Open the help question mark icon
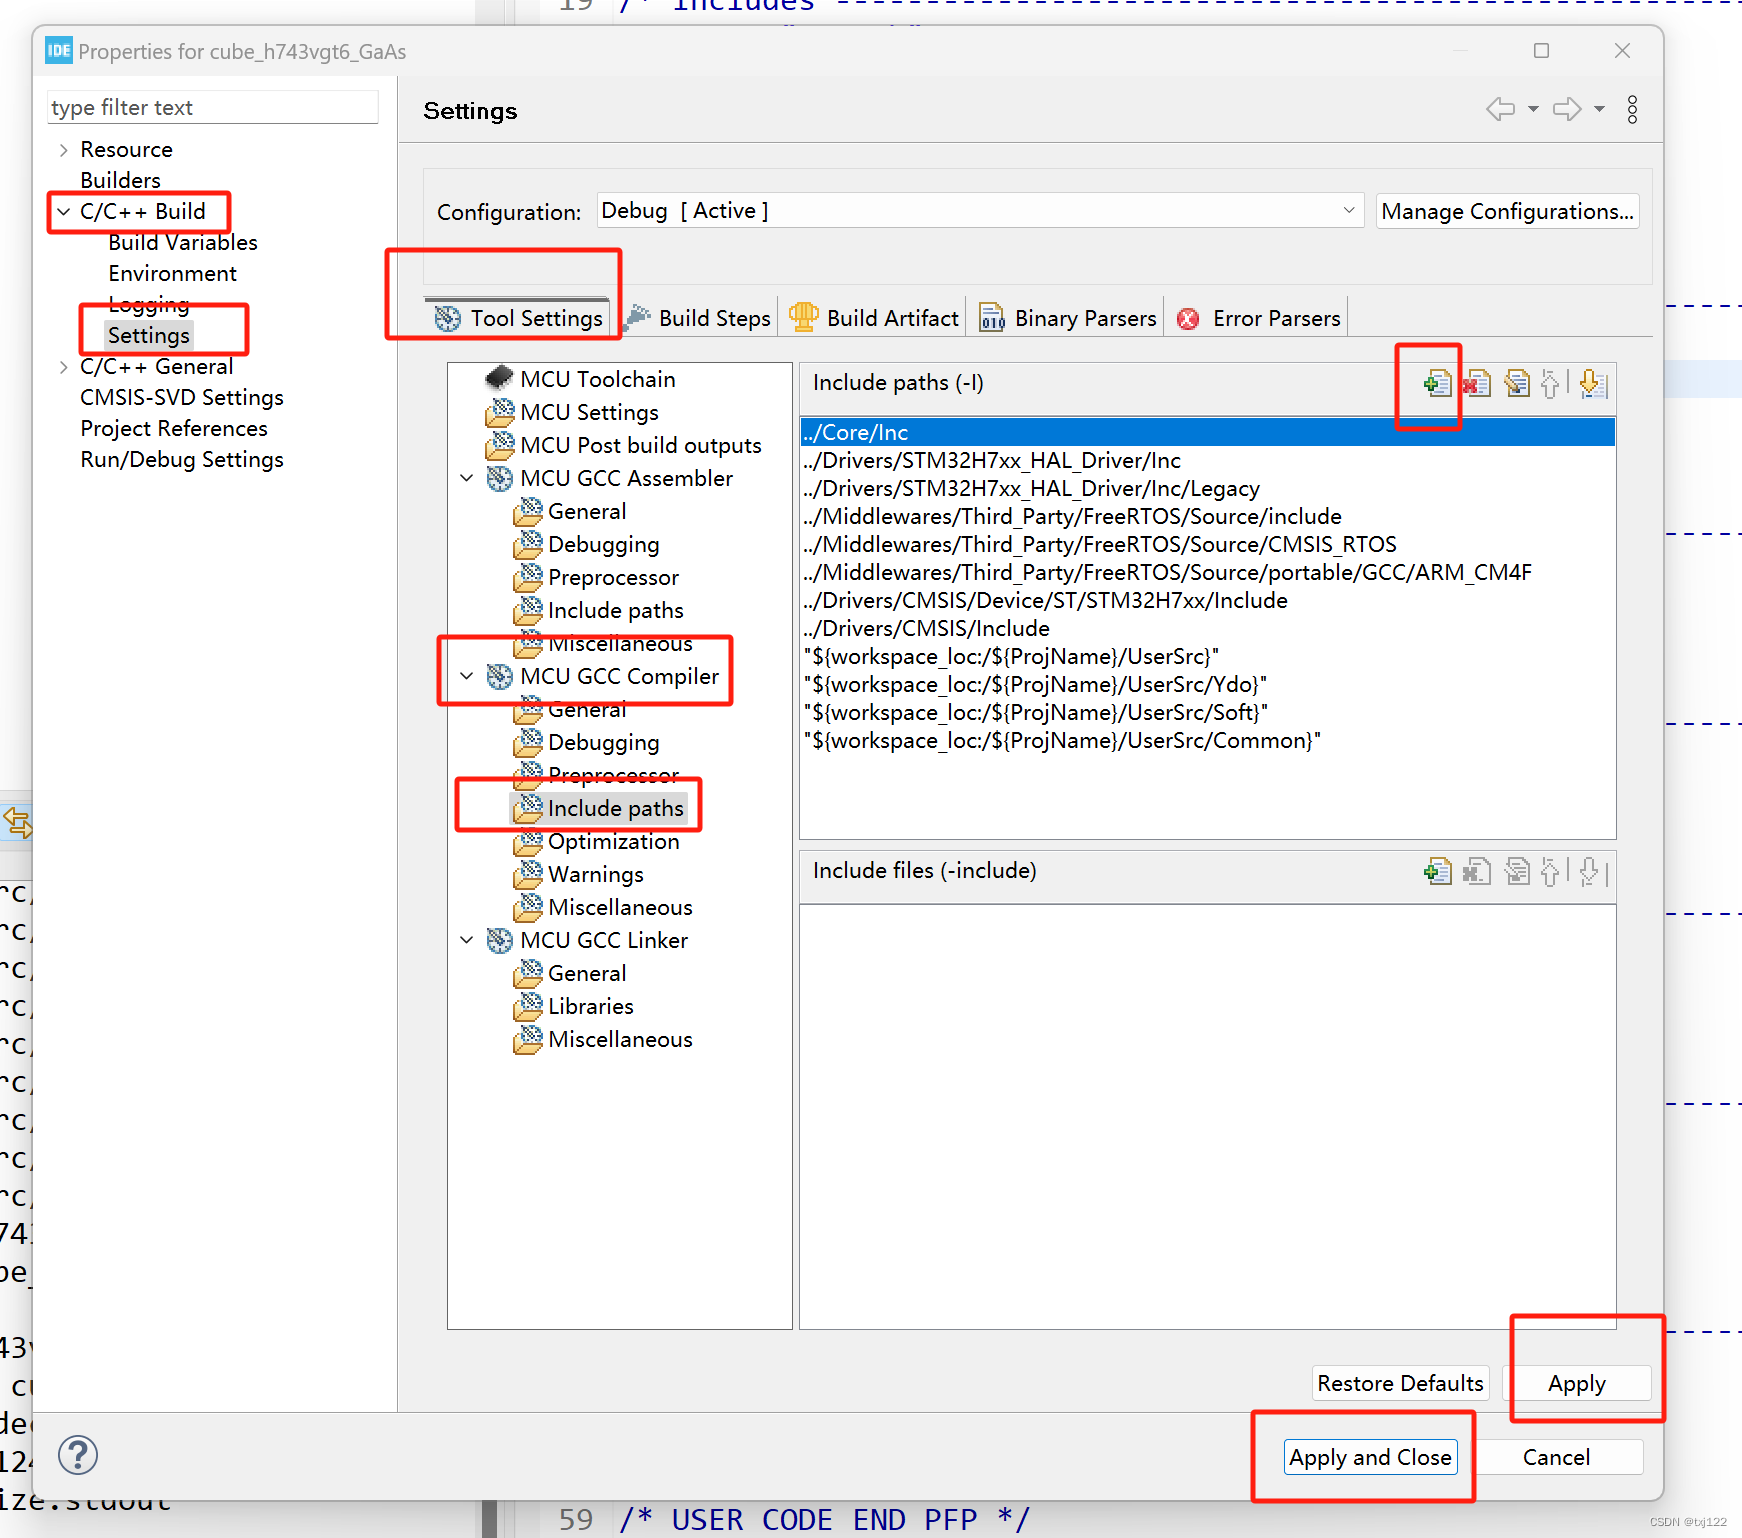The height and width of the screenshot is (1538, 1742). point(77,1455)
